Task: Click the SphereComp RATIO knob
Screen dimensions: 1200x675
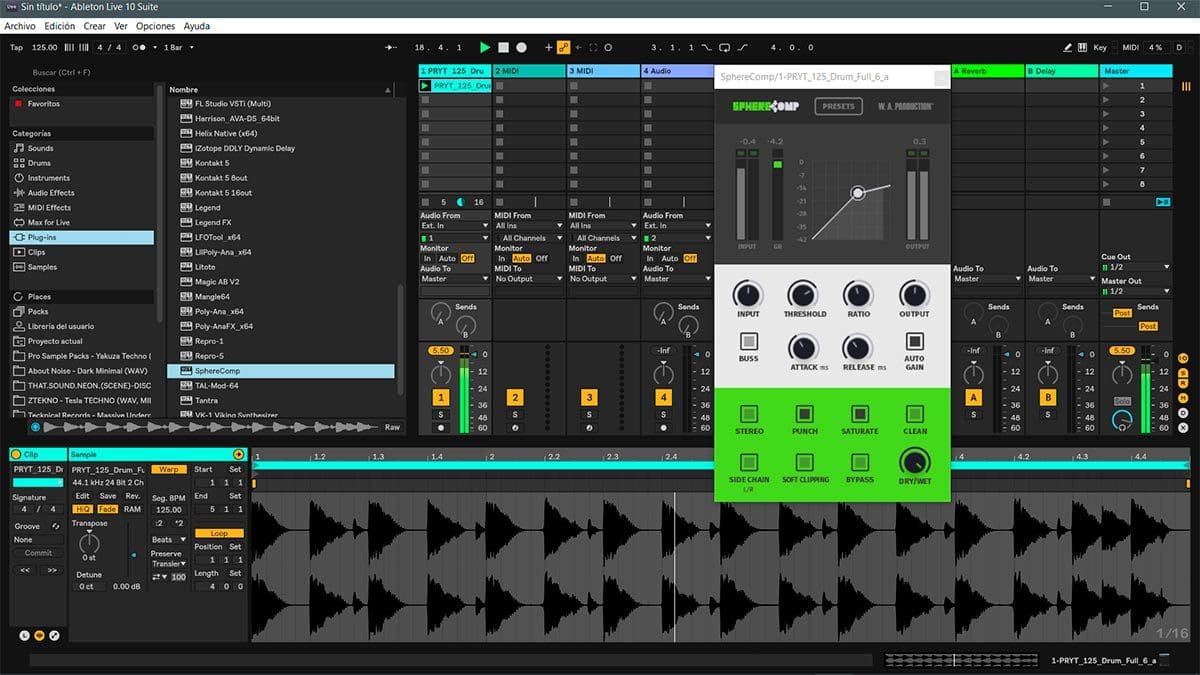Action: (858, 294)
